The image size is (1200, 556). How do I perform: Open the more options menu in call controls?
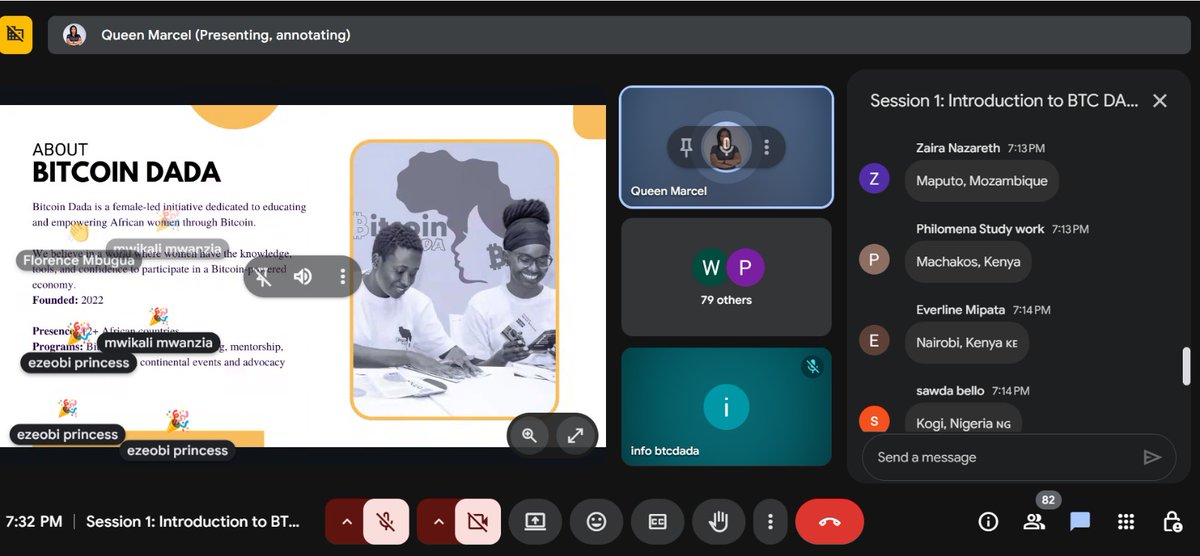(x=770, y=521)
